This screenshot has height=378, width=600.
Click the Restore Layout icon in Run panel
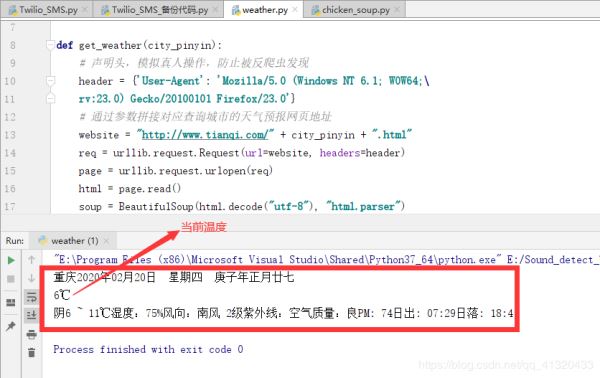11,303
